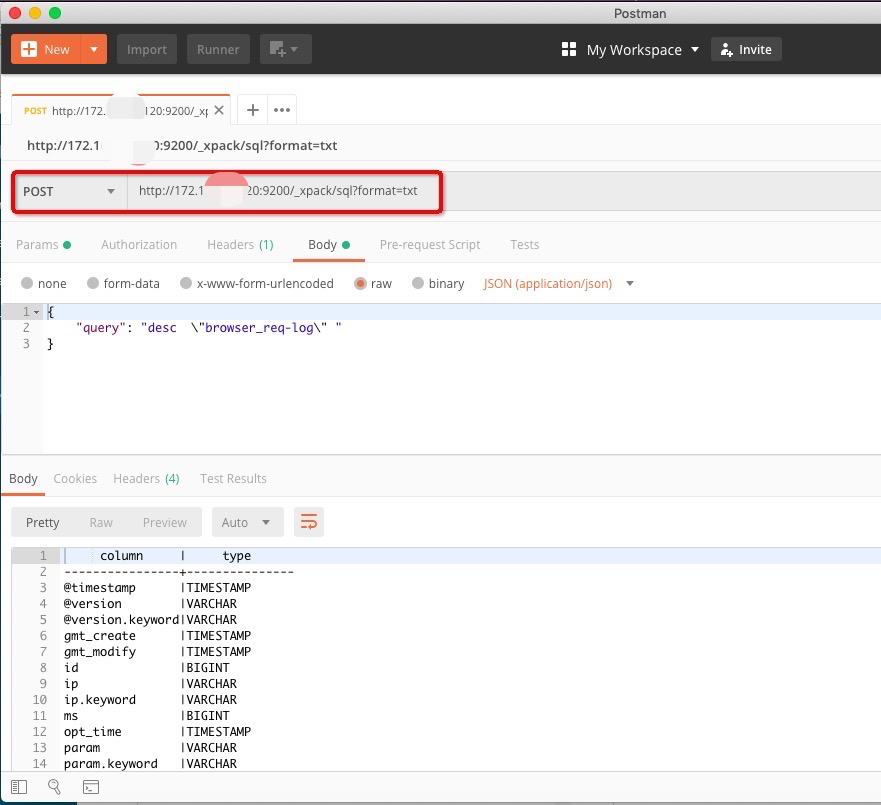The width and height of the screenshot is (881, 805).
Task: Open the Tests tab
Action: 525,245
